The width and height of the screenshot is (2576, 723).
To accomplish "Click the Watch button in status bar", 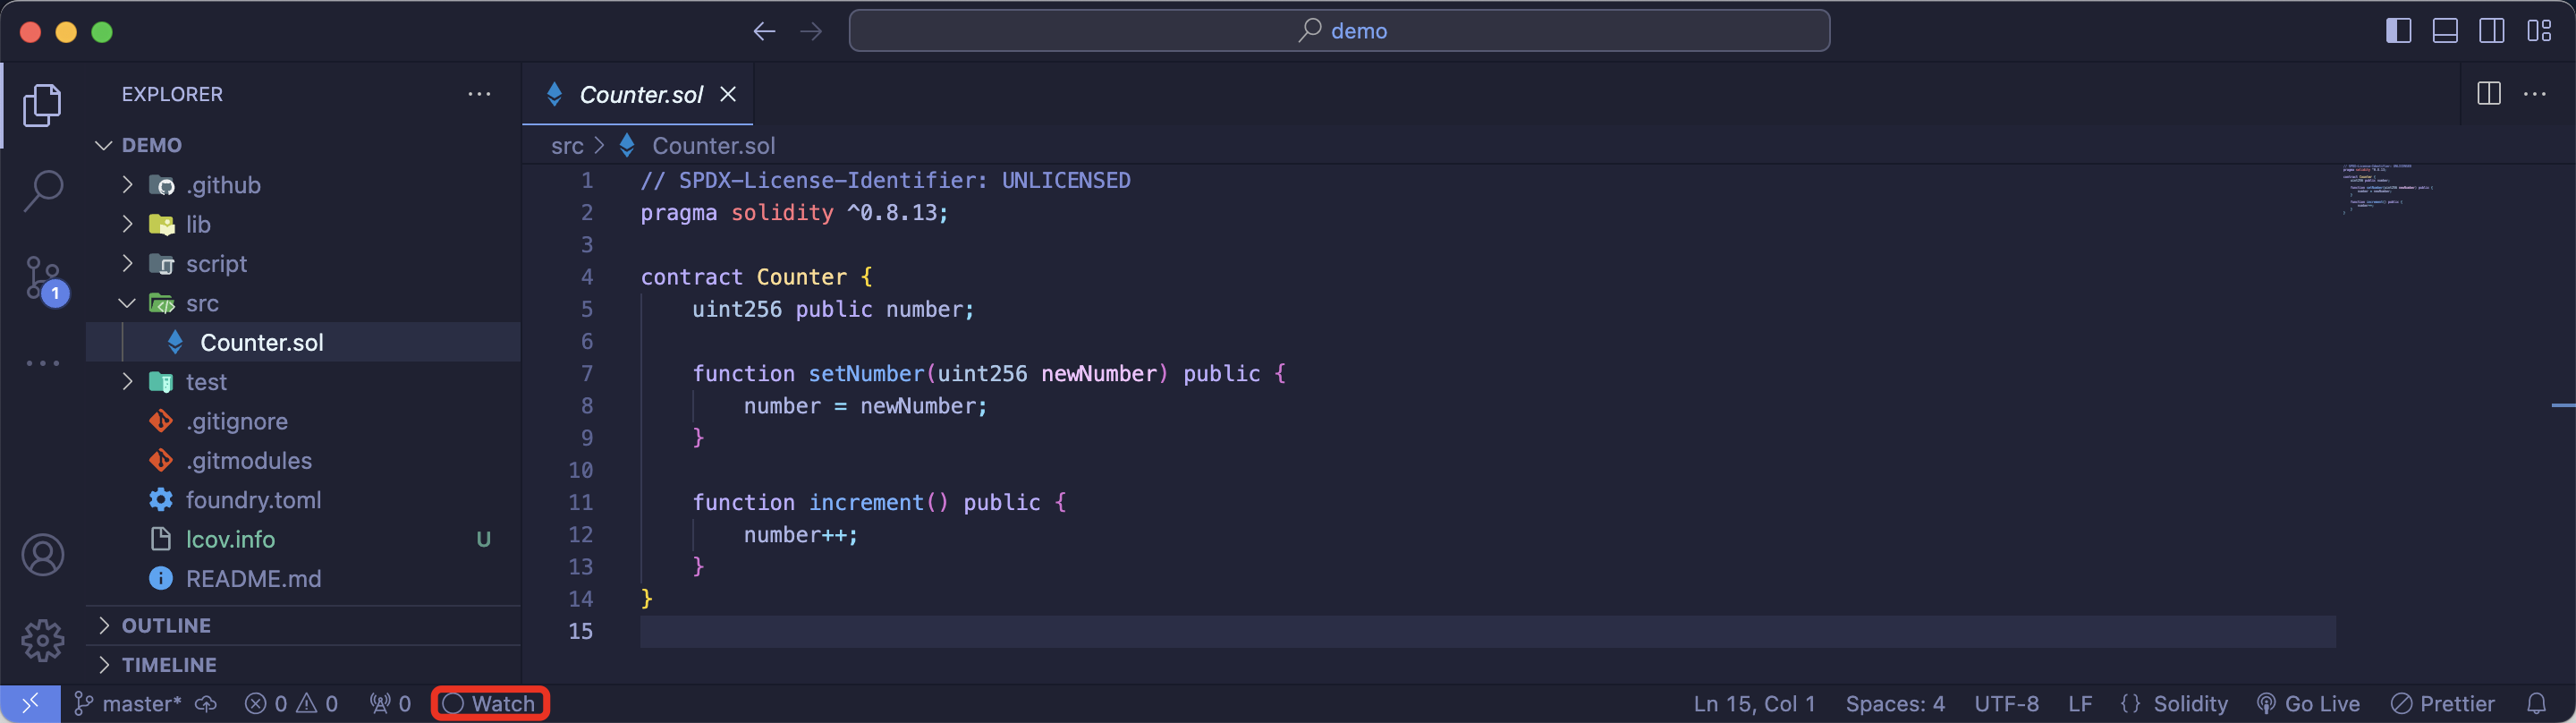I will pyautogui.click(x=490, y=704).
